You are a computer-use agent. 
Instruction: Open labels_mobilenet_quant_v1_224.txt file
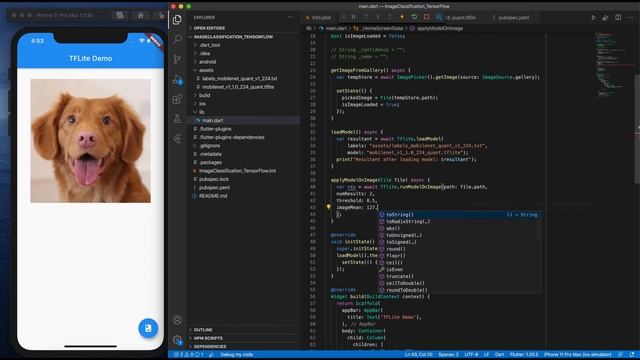(x=240, y=78)
